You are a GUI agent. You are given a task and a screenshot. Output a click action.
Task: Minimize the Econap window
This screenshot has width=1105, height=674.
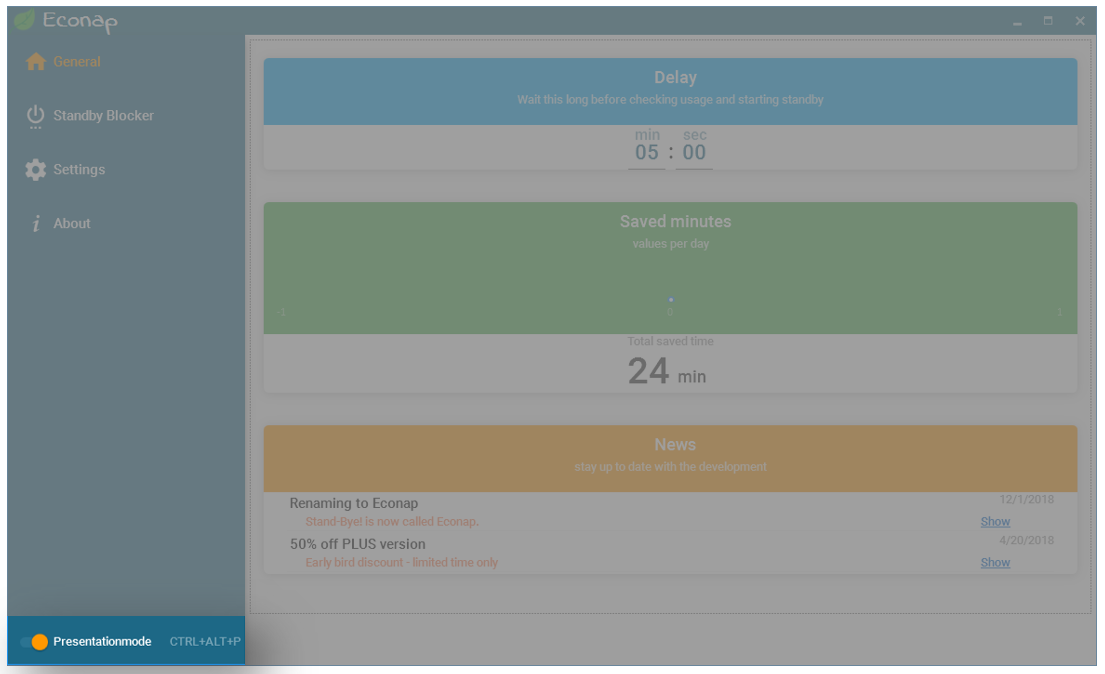[1017, 21]
